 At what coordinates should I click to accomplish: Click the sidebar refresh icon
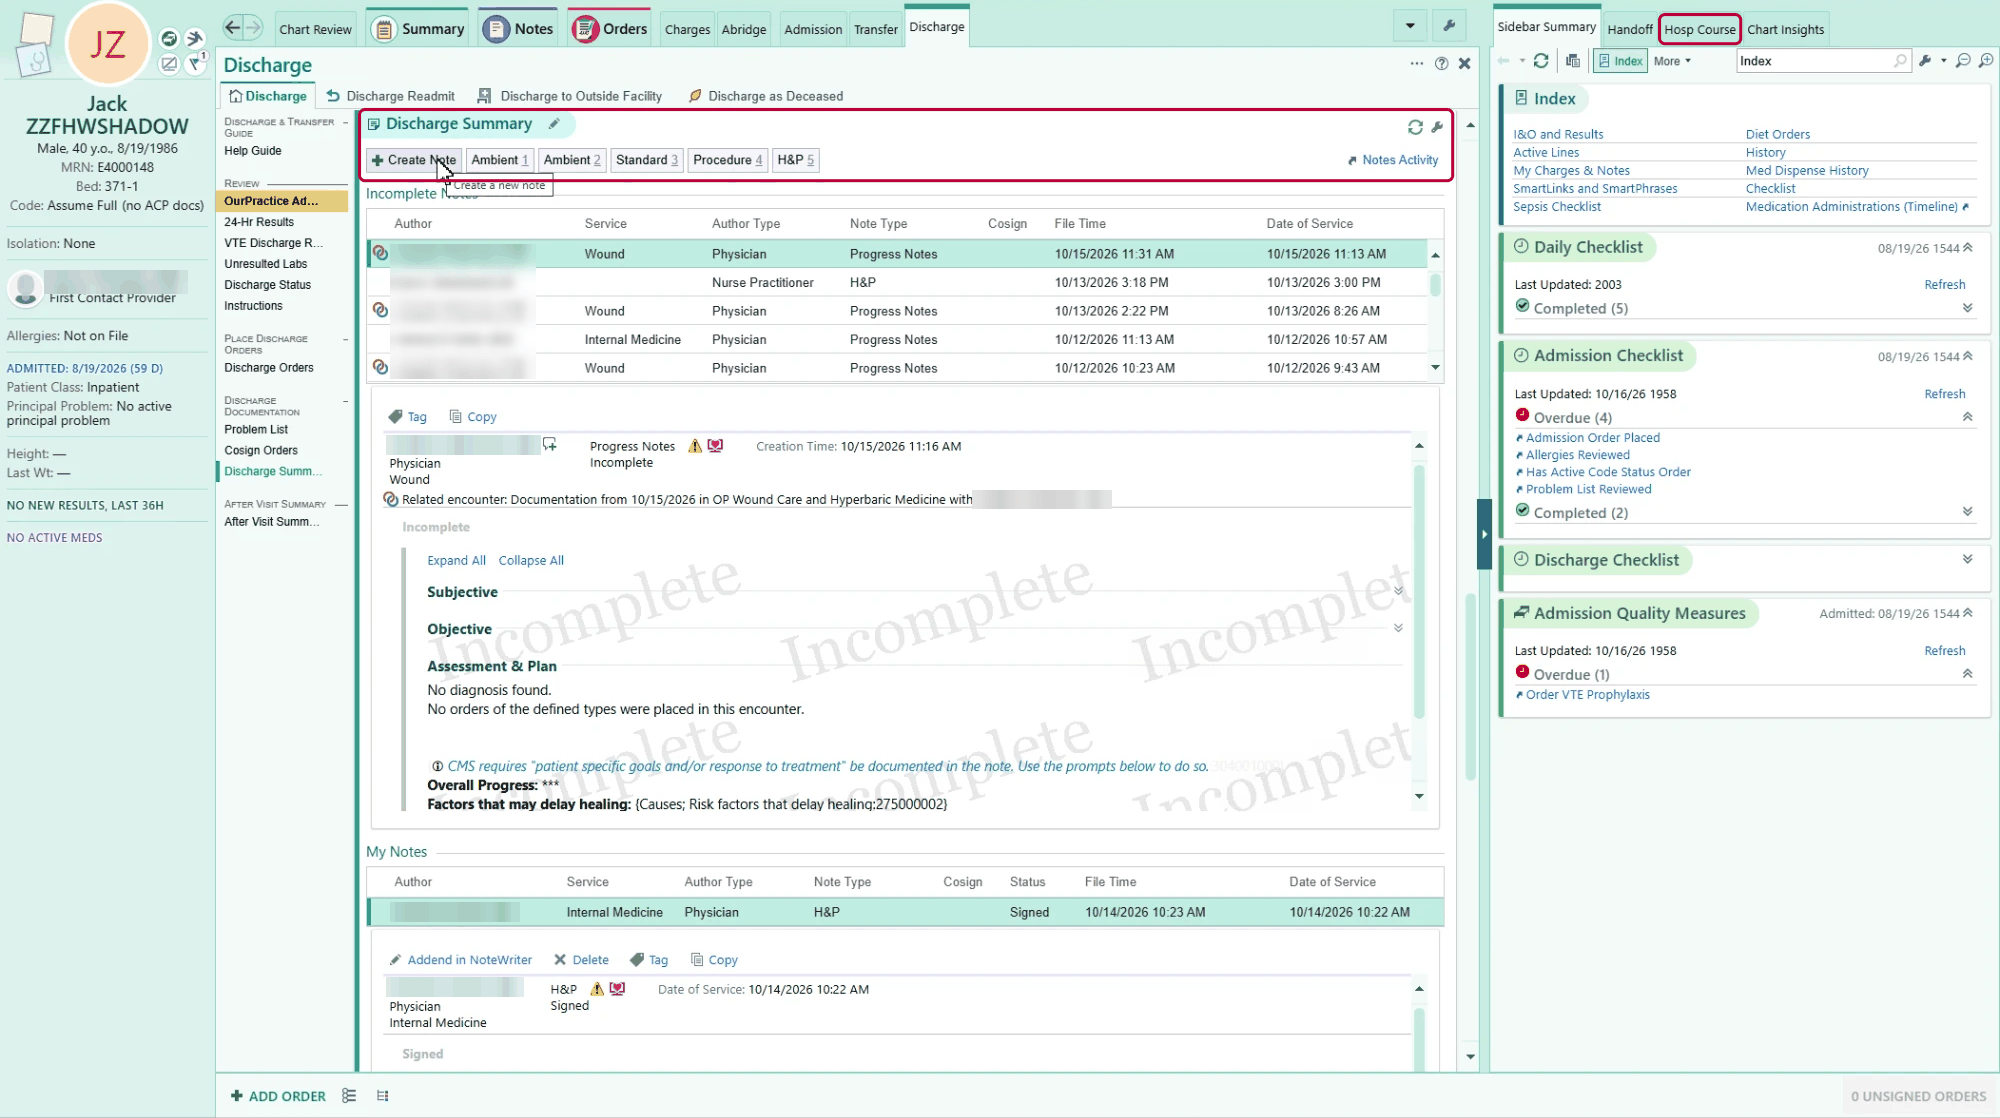[1541, 61]
